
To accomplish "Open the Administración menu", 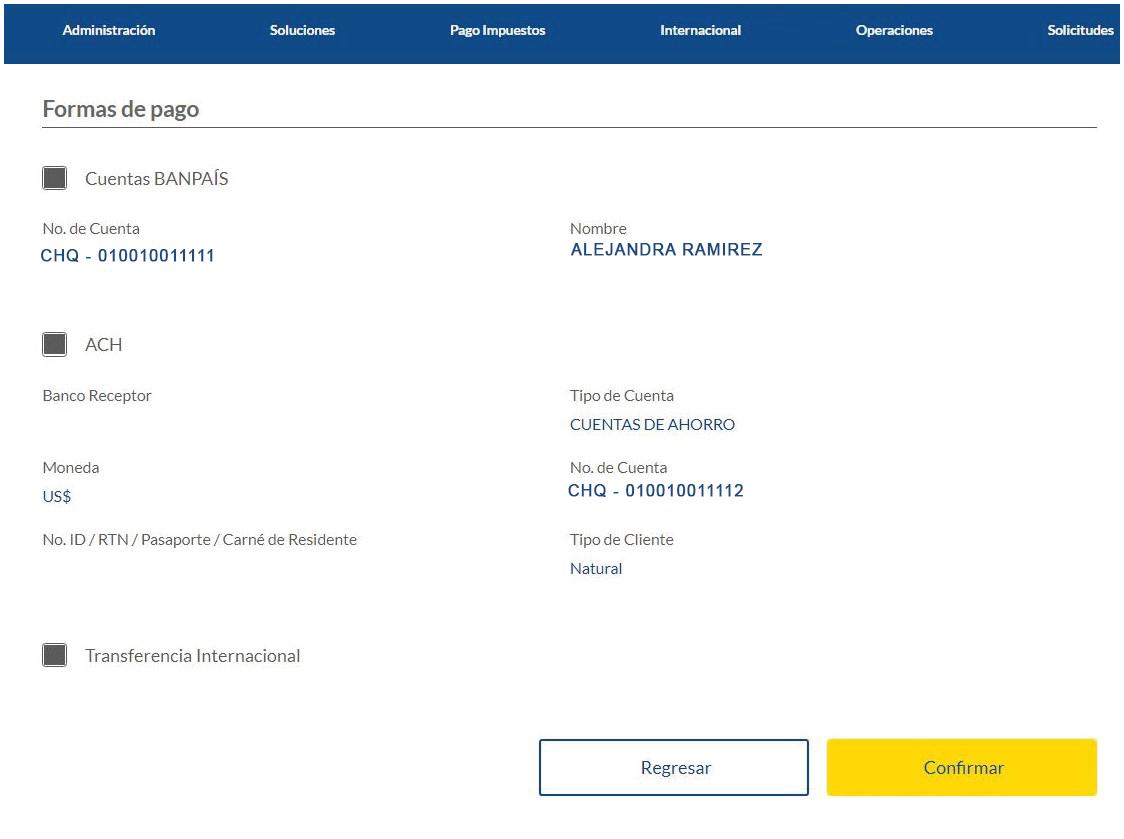I will [x=109, y=31].
